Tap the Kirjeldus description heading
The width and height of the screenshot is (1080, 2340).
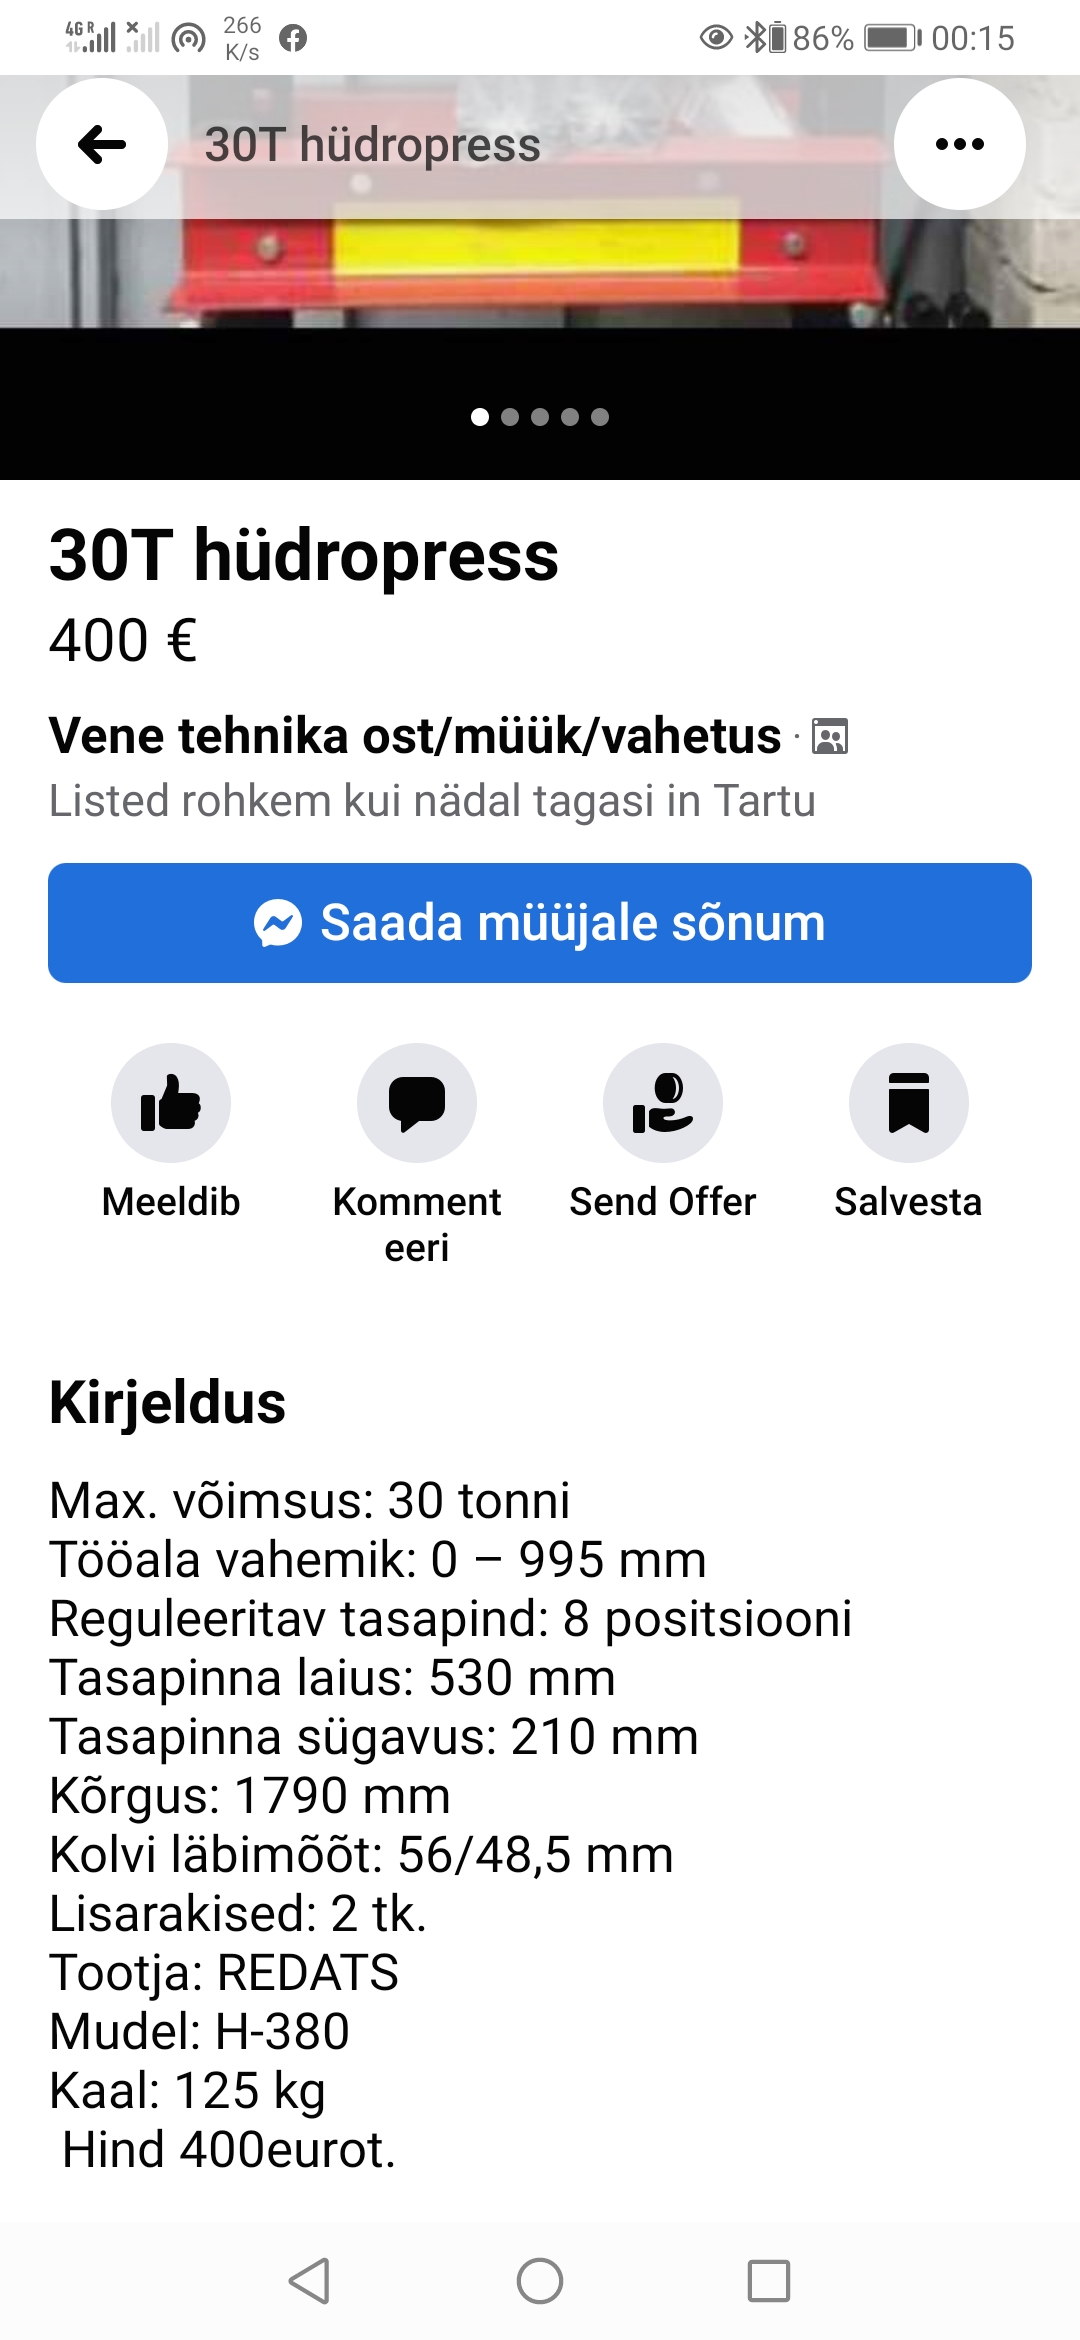tap(168, 1402)
